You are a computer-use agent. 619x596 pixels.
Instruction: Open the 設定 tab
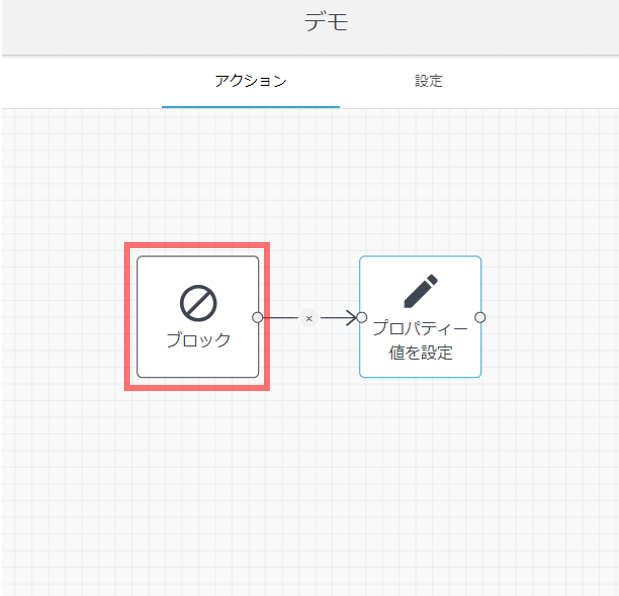(x=428, y=81)
